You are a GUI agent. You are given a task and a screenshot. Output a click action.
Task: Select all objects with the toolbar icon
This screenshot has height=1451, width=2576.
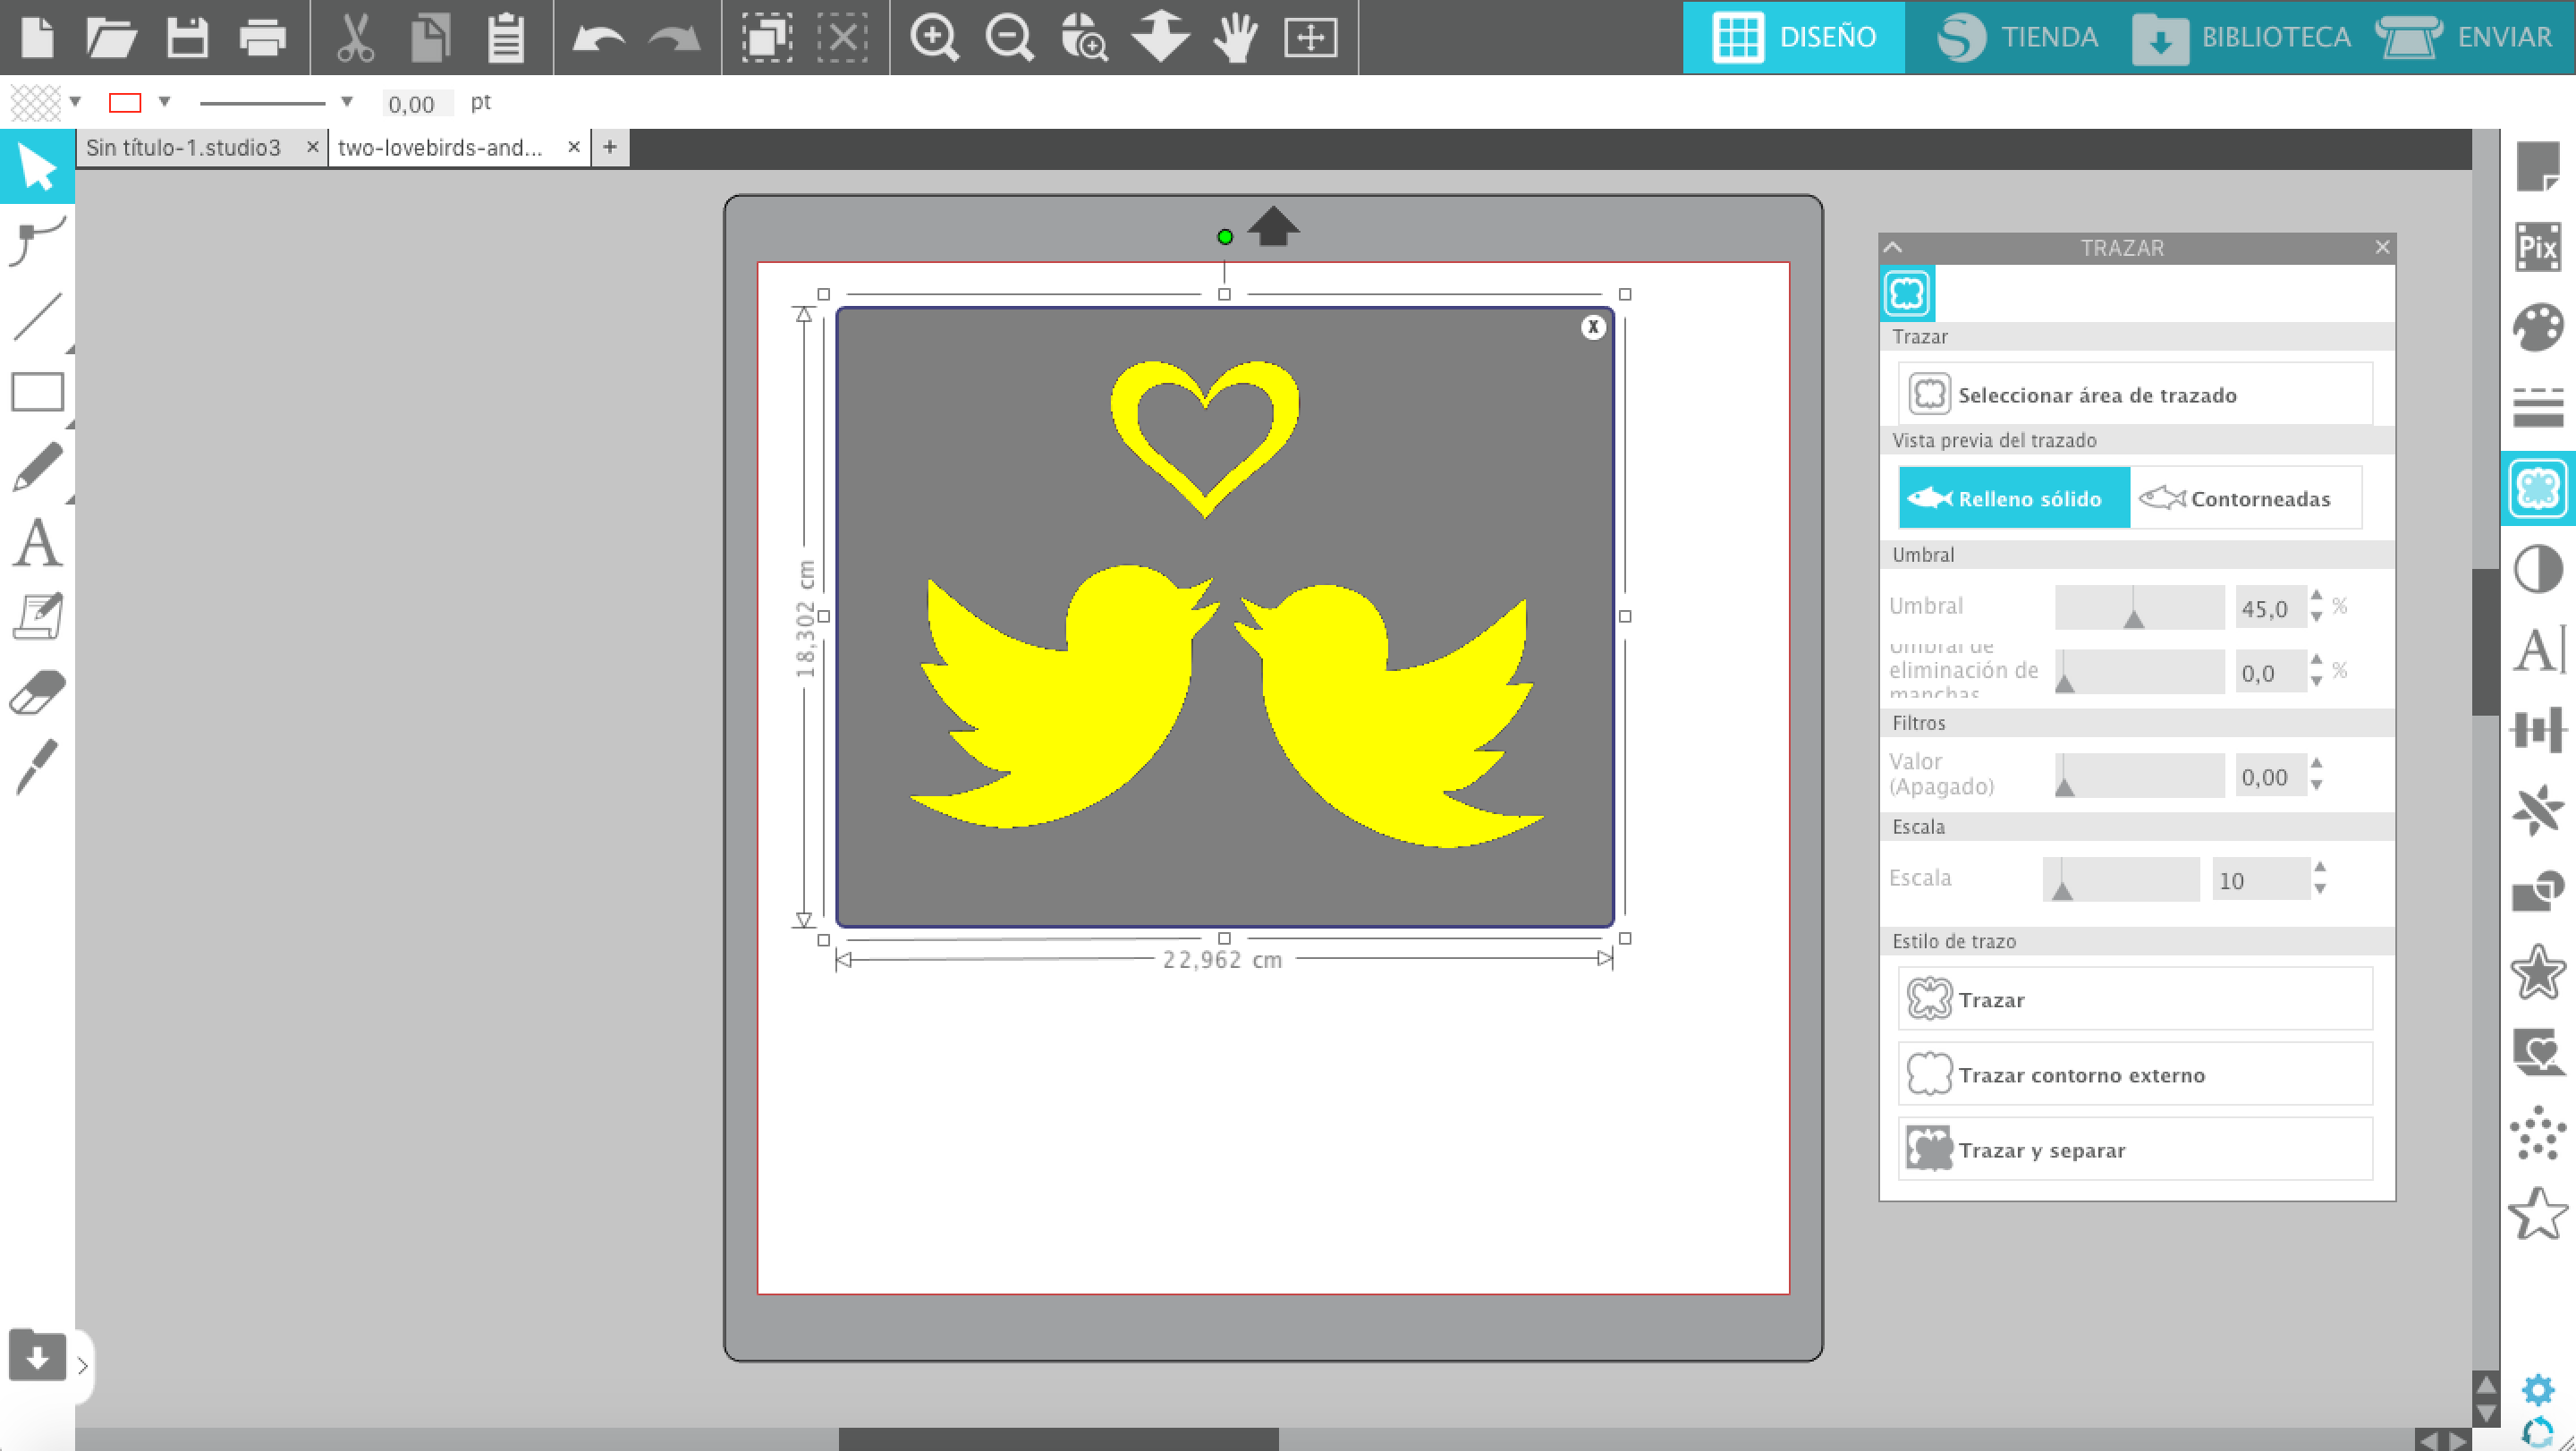click(x=767, y=37)
